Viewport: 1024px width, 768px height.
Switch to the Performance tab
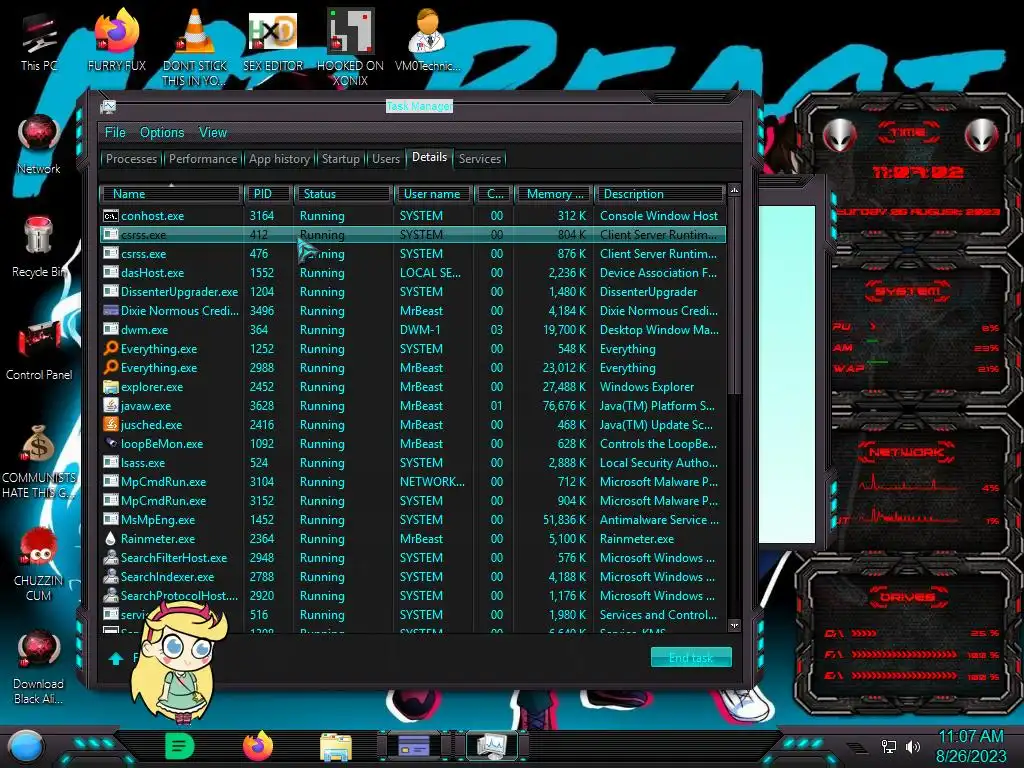pyautogui.click(x=203, y=159)
